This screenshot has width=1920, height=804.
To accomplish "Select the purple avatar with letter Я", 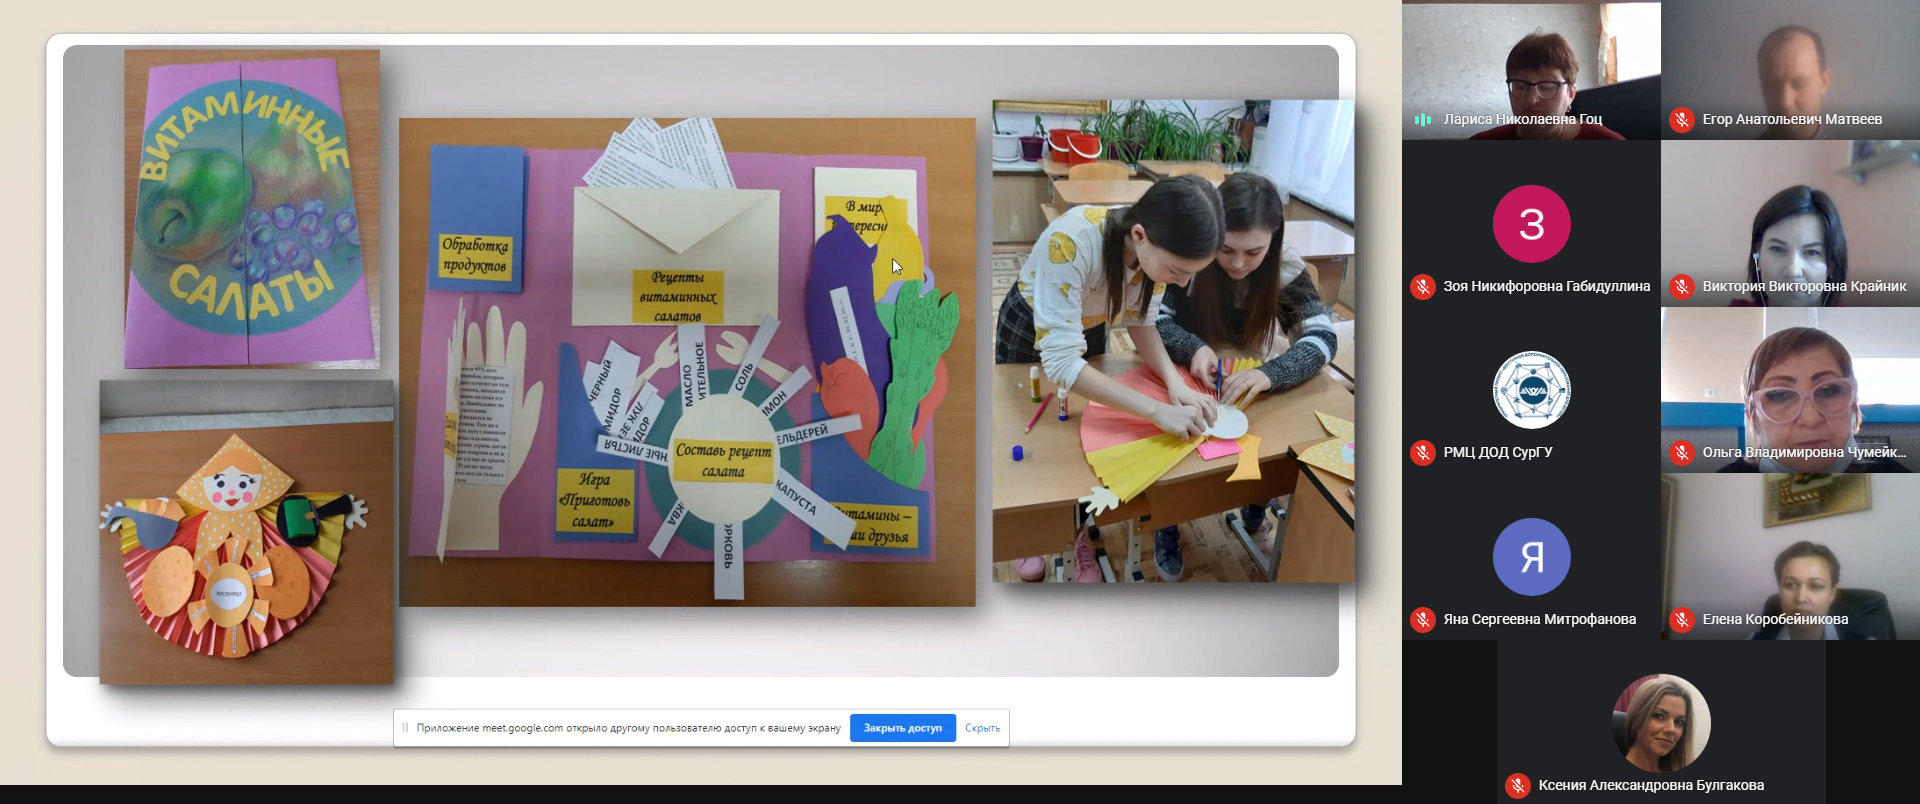I will point(1531,557).
